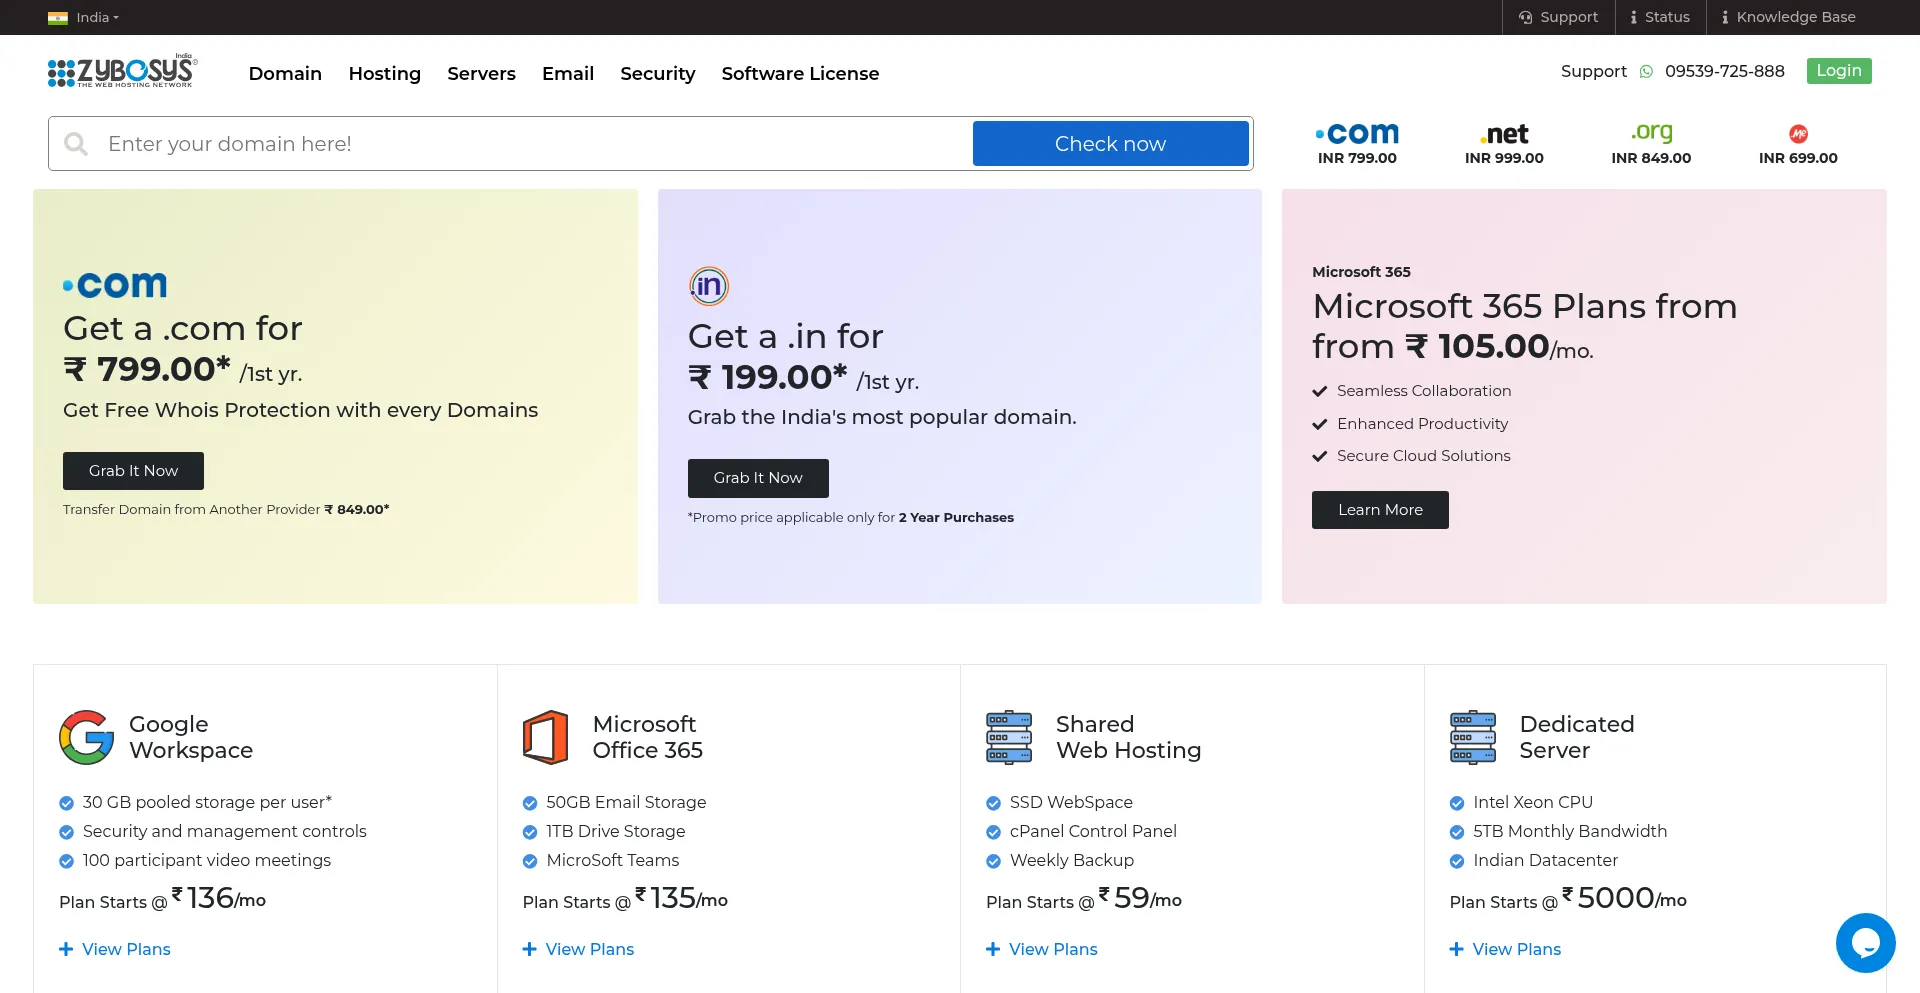1920x993 pixels.
Task: Click Grab It Now in the .in banner
Action: point(758,478)
